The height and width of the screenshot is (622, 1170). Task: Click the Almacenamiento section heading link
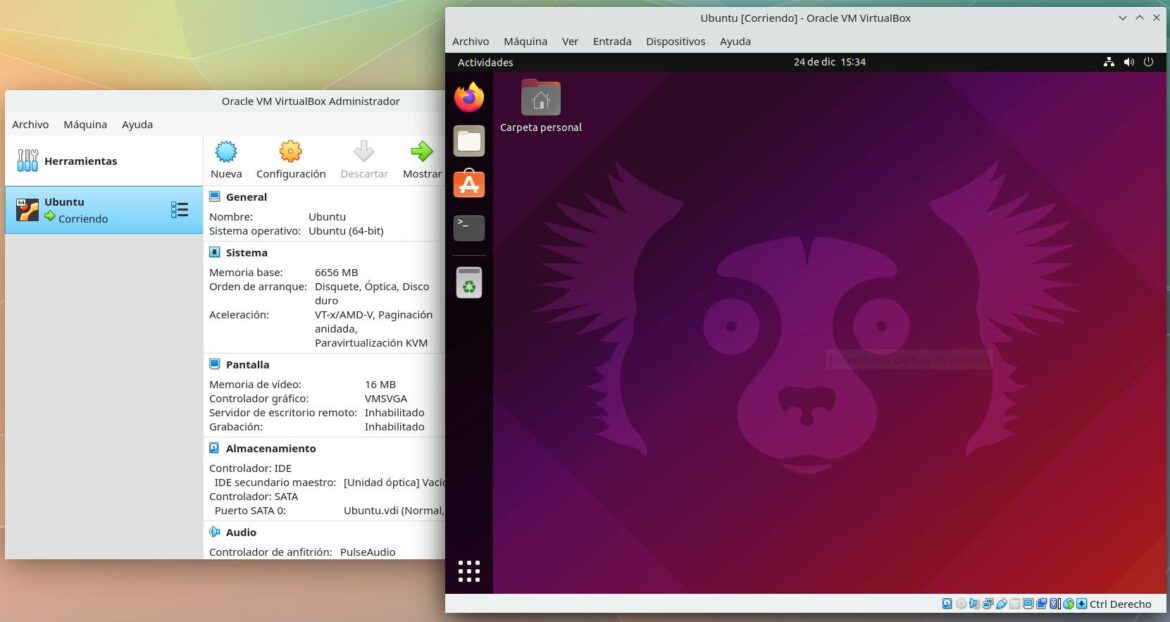[x=271, y=448]
